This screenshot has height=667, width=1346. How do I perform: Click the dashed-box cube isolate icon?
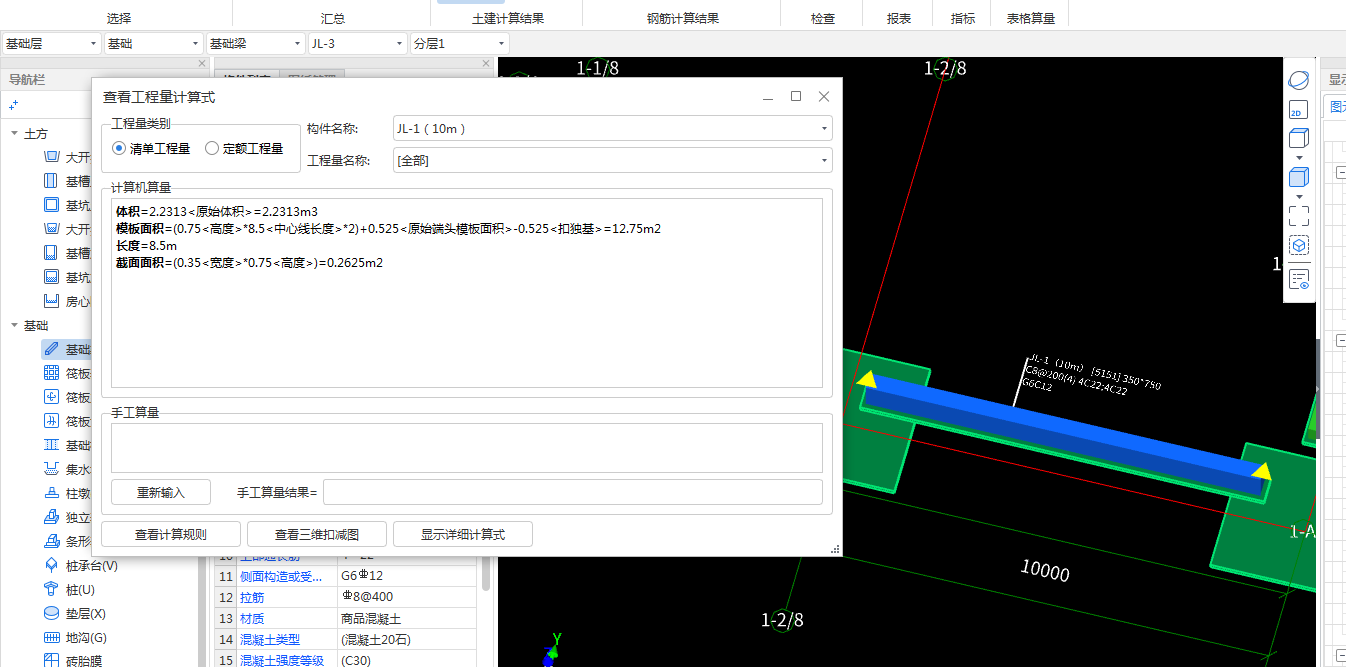coord(1298,245)
